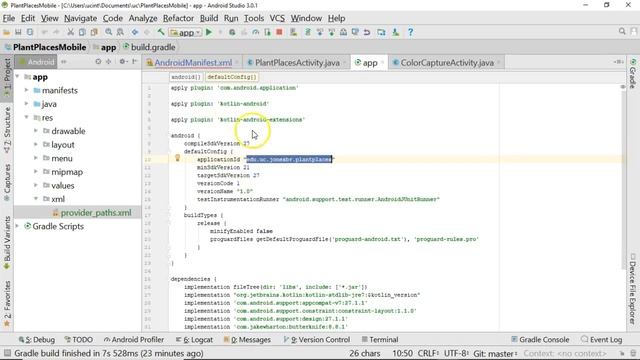Expand the layout folder
Image resolution: width=640 pixels, height=360 pixels.
tap(36, 144)
